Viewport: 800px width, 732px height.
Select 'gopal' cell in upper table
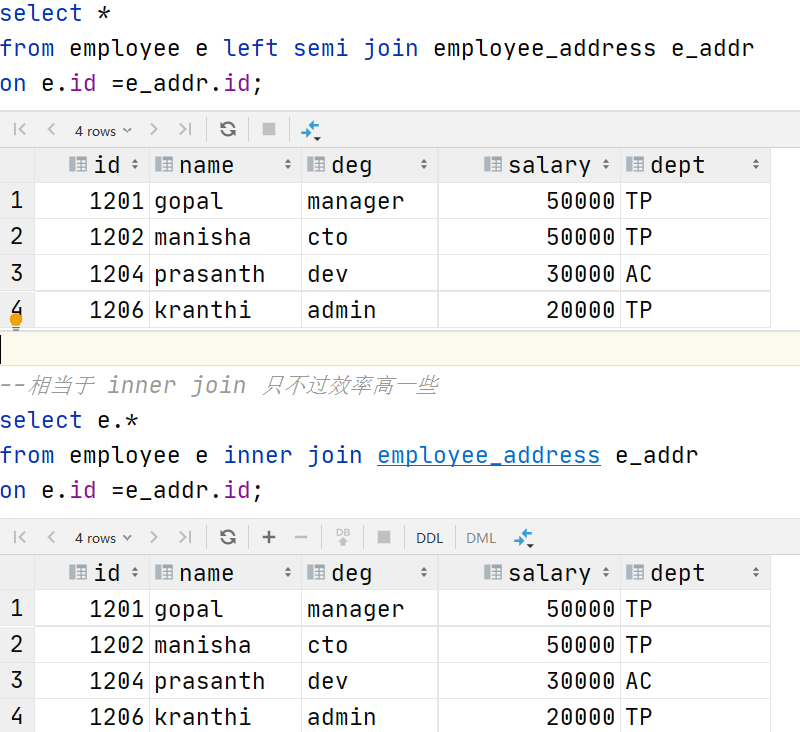226,201
